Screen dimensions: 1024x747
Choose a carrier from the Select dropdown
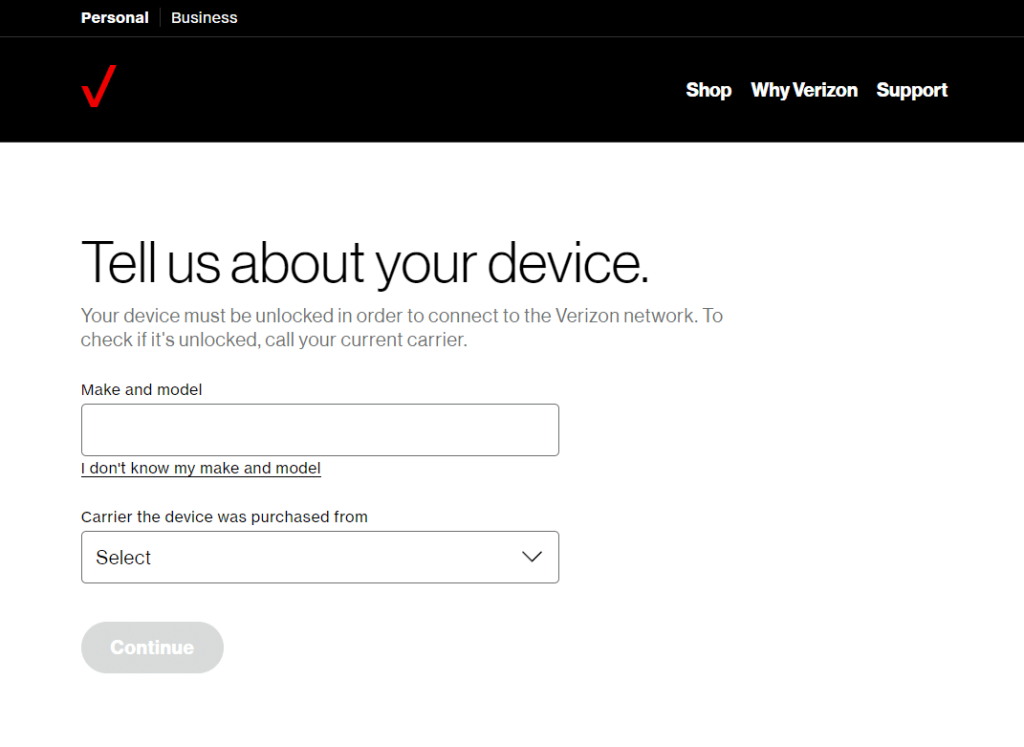pyautogui.click(x=320, y=557)
